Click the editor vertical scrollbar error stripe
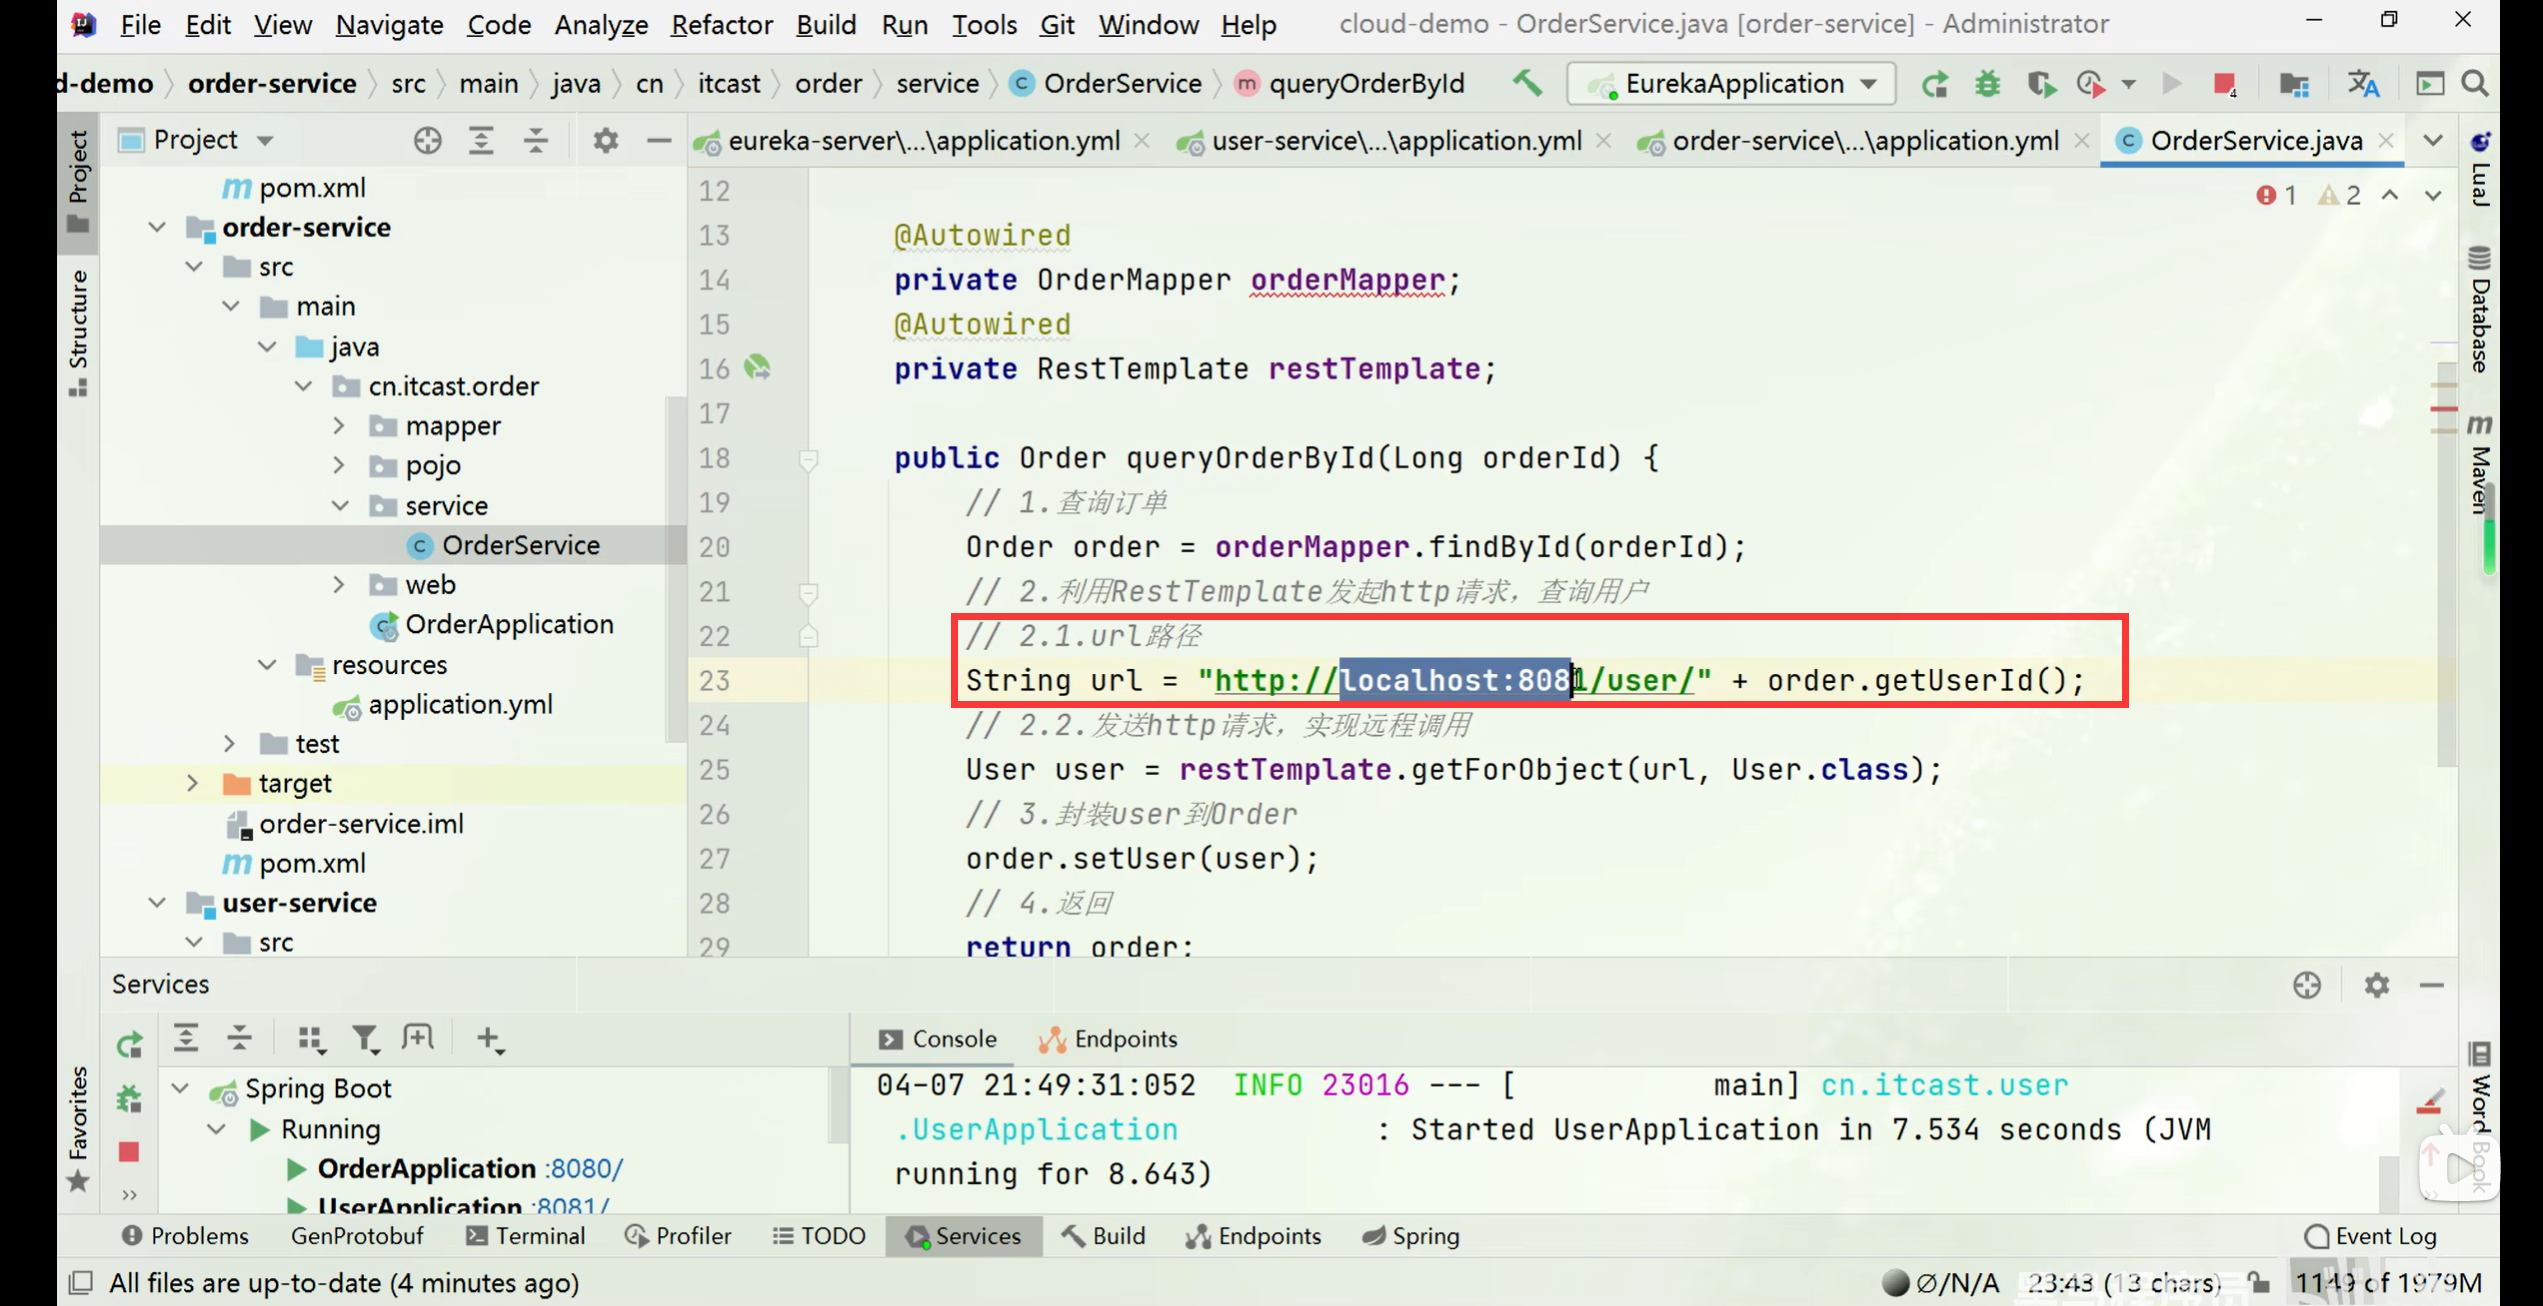2543x1306 pixels. (2445, 408)
